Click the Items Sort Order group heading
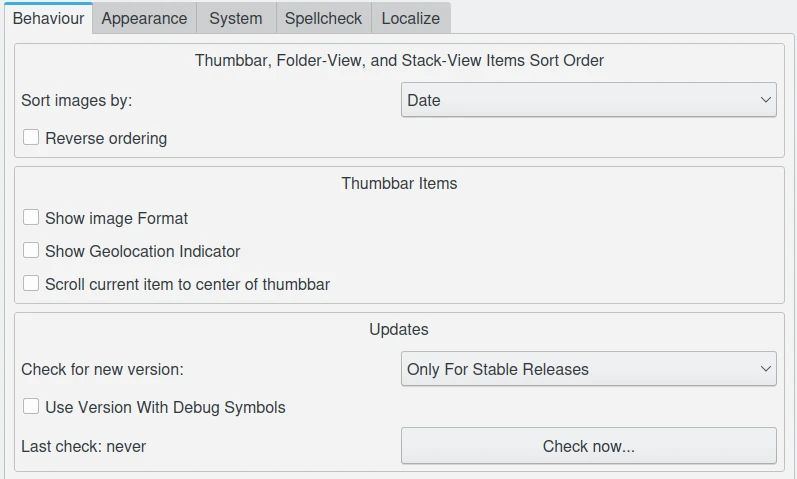 coord(399,60)
